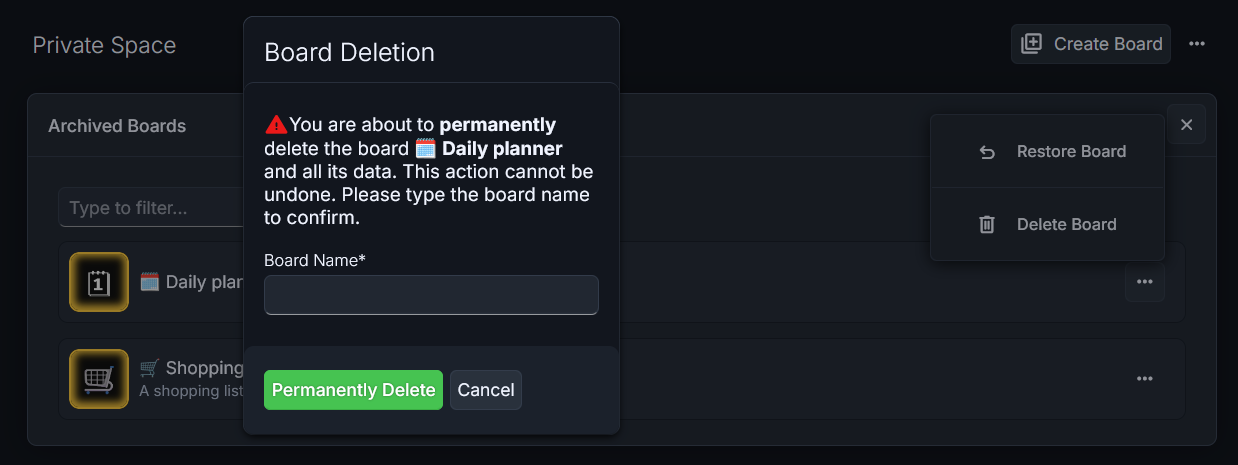Screen dimensions: 1238x465
Task: Focus the Type to filter field
Action: 151,208
